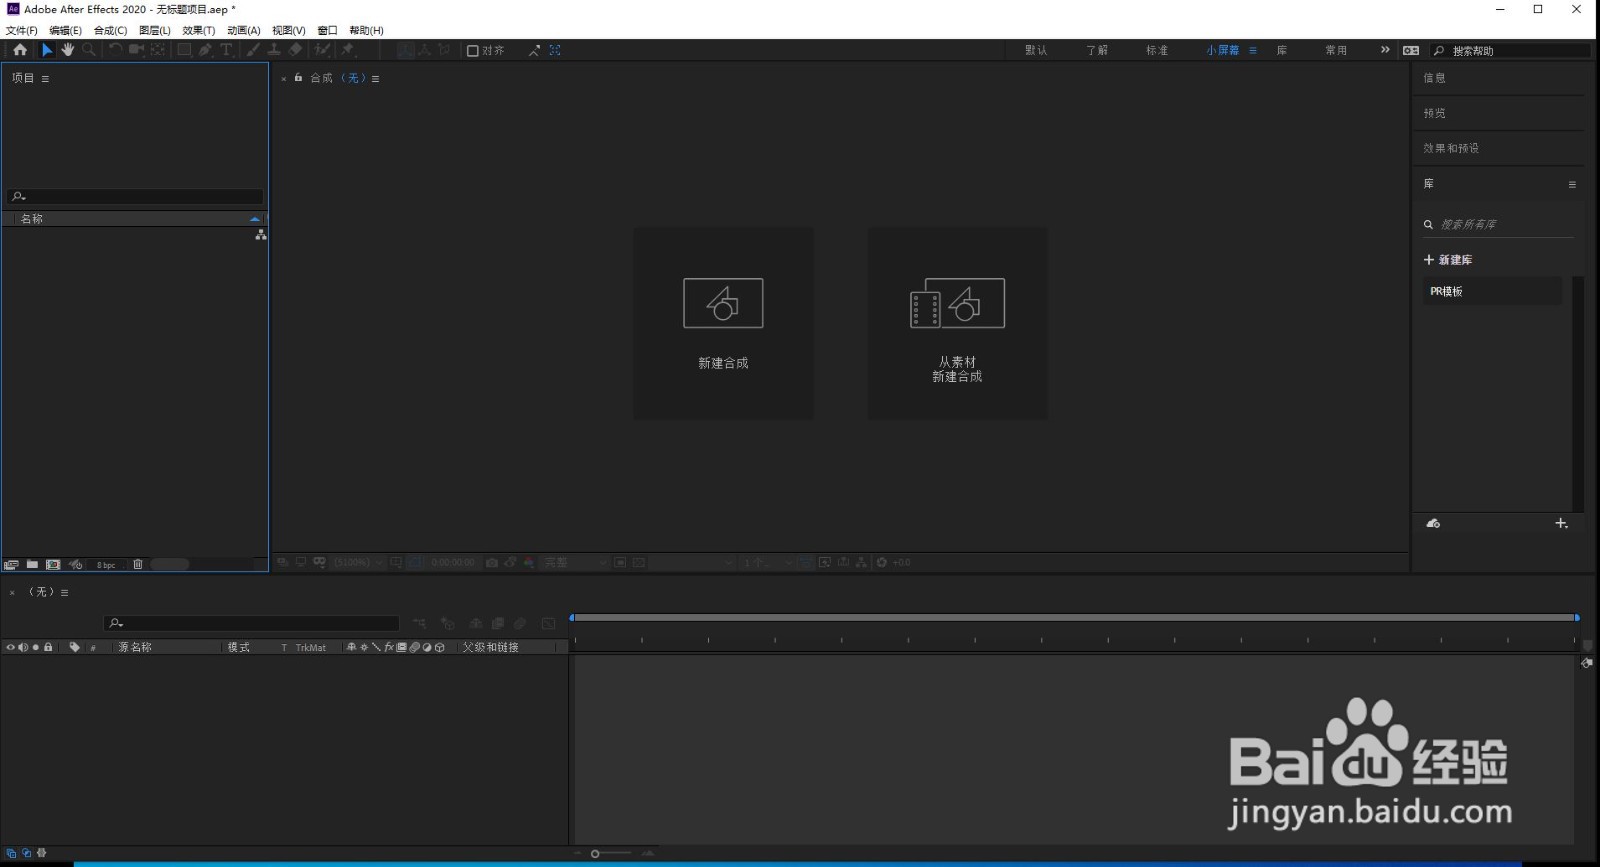Open project flowchart view icon

pyautogui.click(x=261, y=234)
